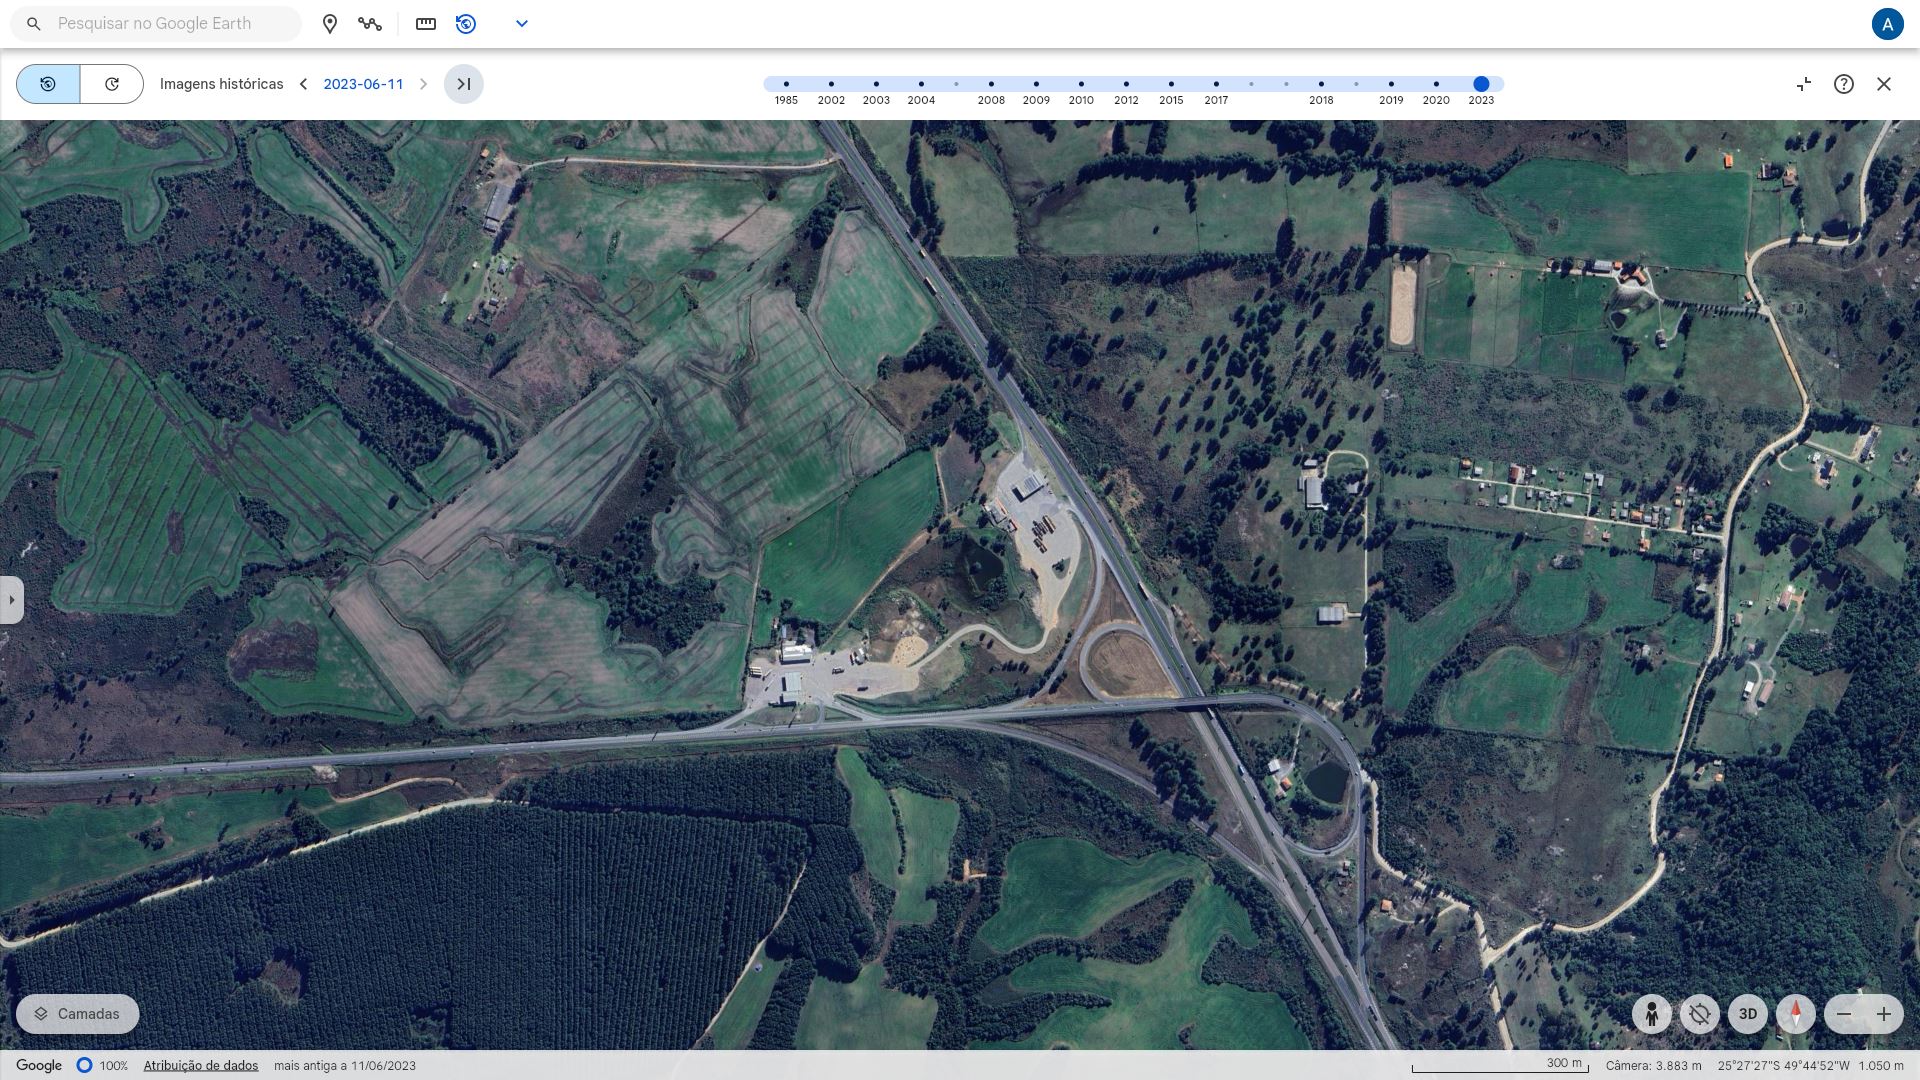The image size is (1920, 1080).
Task: Zoom in with the plus button
Action: (1884, 1014)
